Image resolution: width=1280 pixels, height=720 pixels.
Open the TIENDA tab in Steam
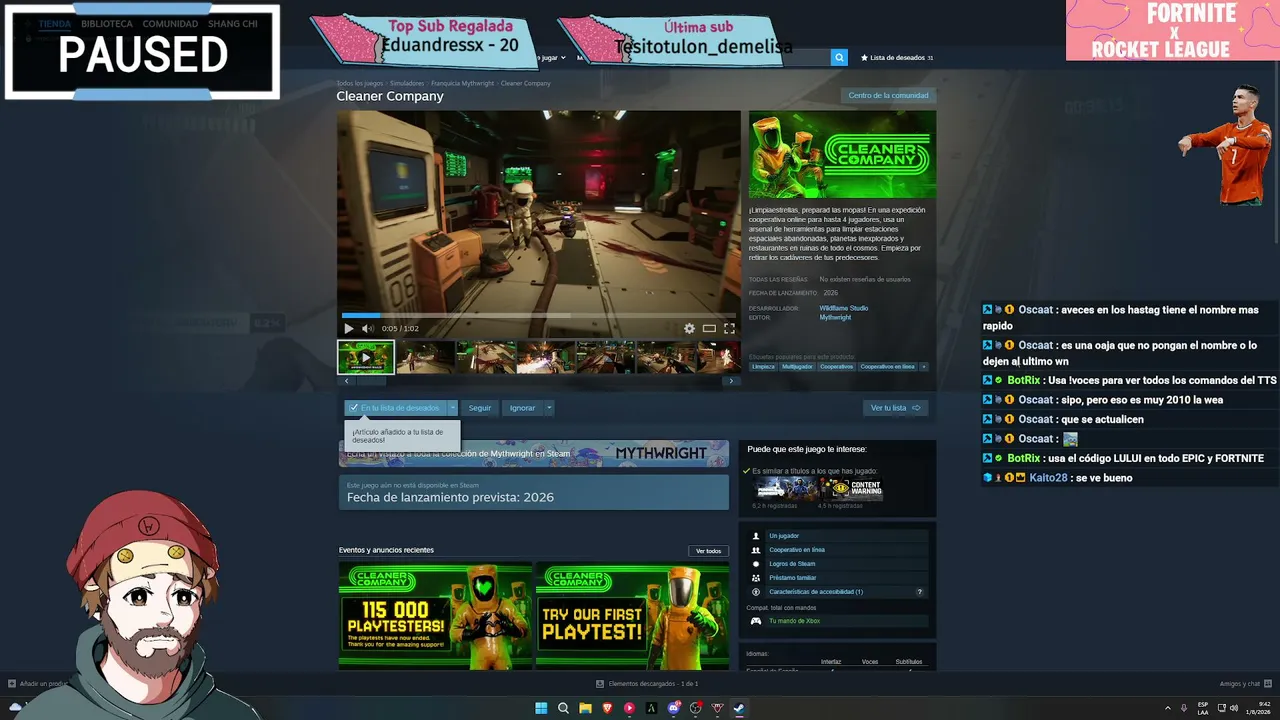pyautogui.click(x=55, y=23)
